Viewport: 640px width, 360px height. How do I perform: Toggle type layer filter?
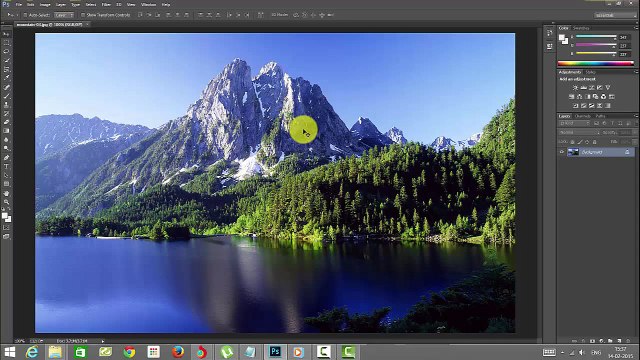point(612,123)
